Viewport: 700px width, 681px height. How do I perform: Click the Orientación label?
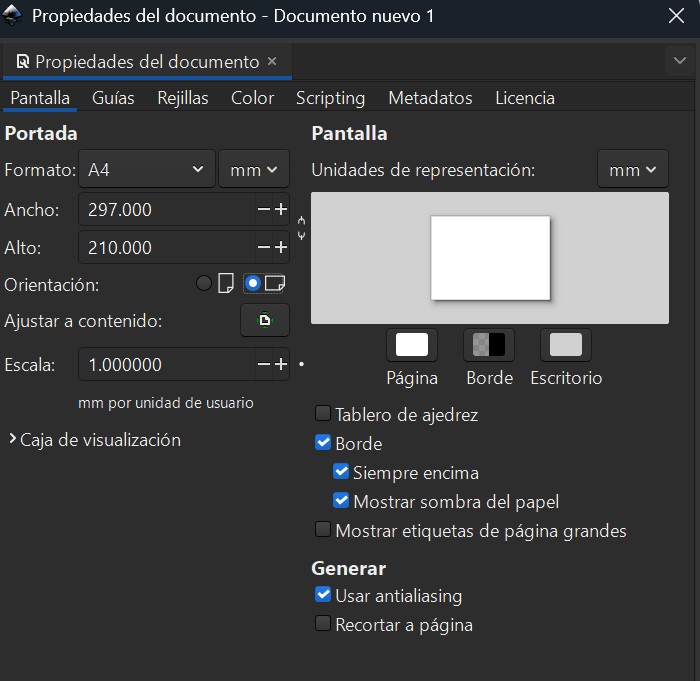click(52, 284)
